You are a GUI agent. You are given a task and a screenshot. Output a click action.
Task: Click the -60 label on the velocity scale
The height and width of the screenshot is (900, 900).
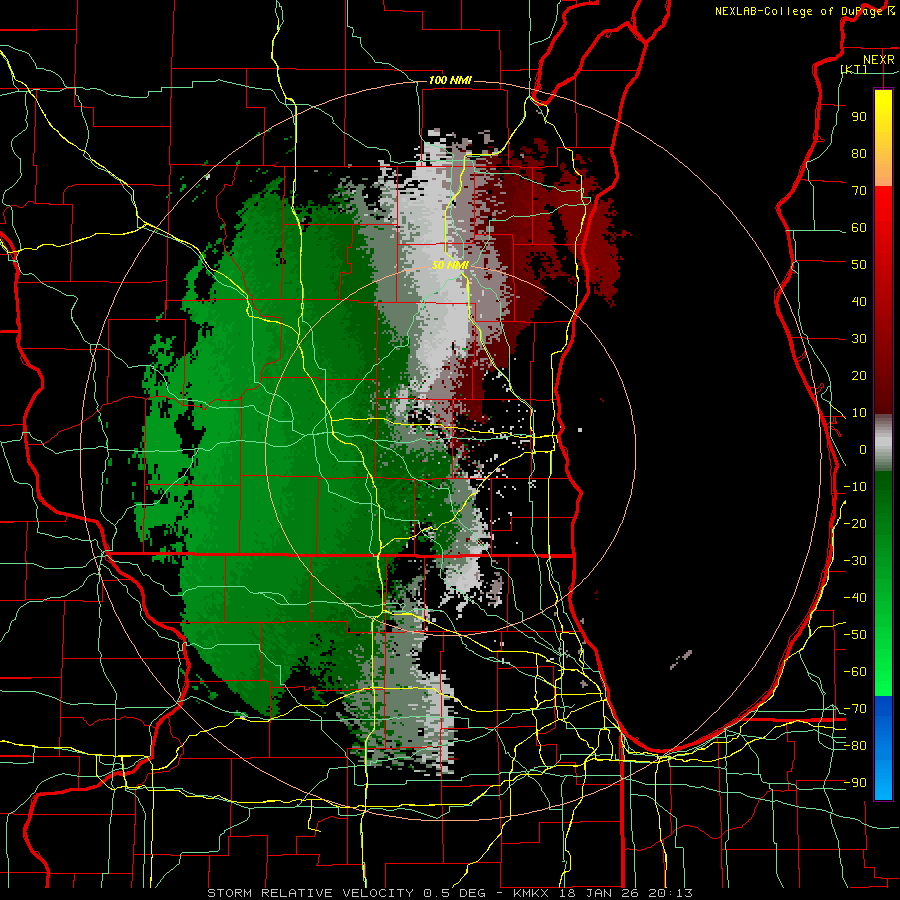(855, 672)
